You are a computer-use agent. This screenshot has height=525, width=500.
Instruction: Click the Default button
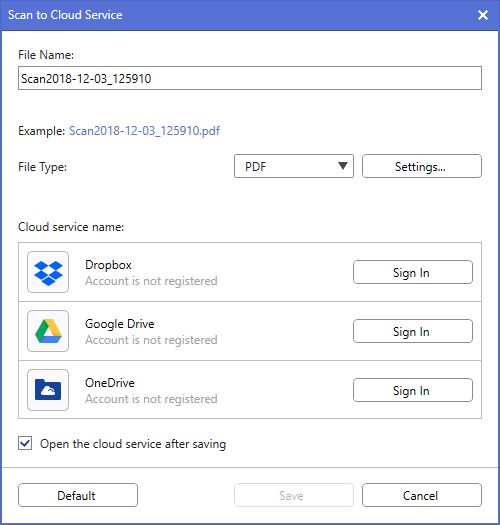pyautogui.click(x=78, y=495)
